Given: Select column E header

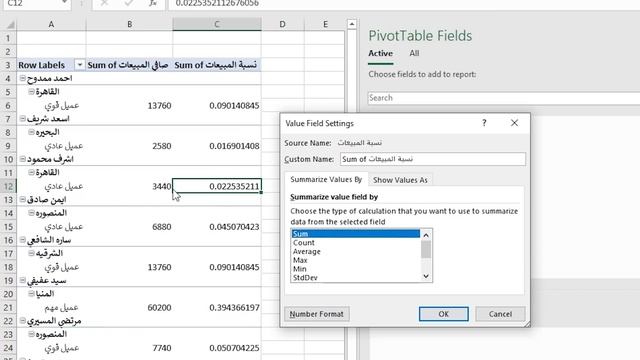Looking at the screenshot, I should (325, 24).
